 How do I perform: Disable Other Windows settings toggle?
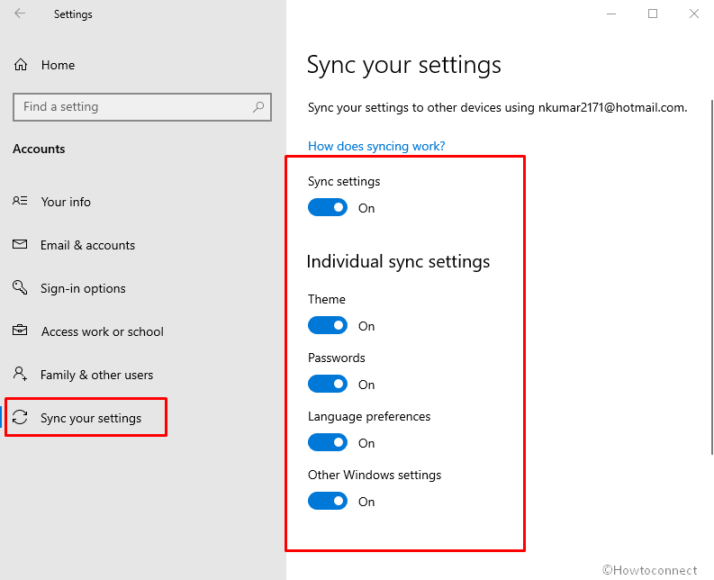point(327,501)
